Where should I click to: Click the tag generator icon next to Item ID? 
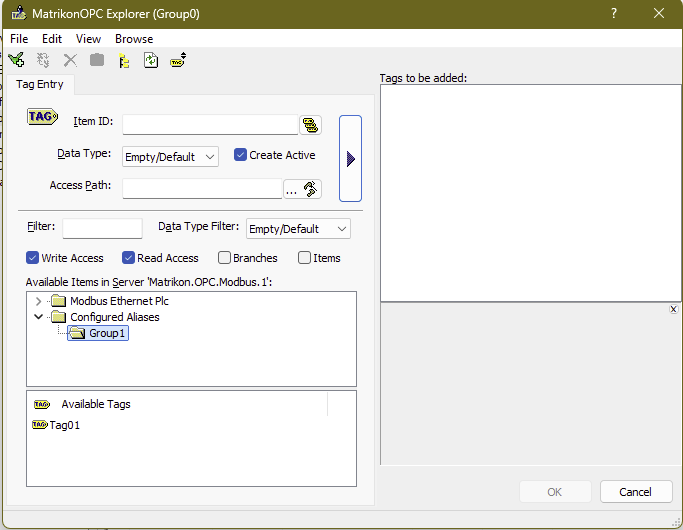pos(311,125)
